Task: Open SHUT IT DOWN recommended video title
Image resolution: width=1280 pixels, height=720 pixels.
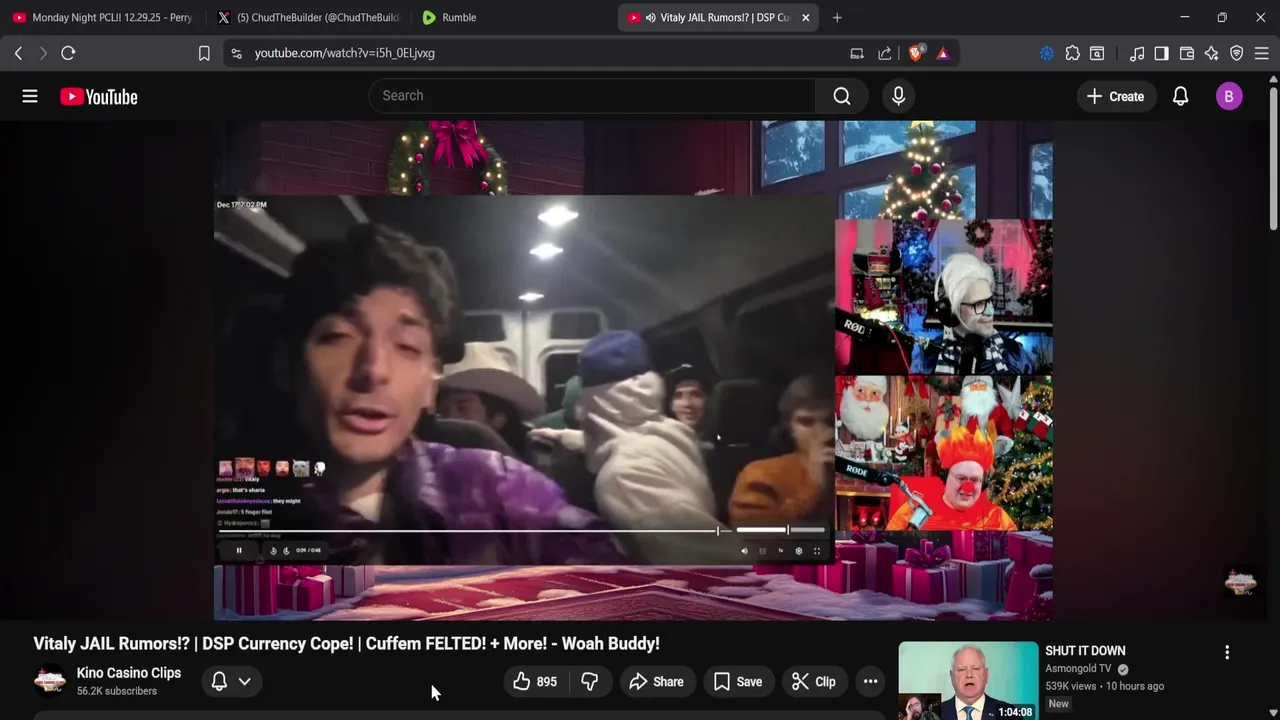Action: click(1085, 651)
